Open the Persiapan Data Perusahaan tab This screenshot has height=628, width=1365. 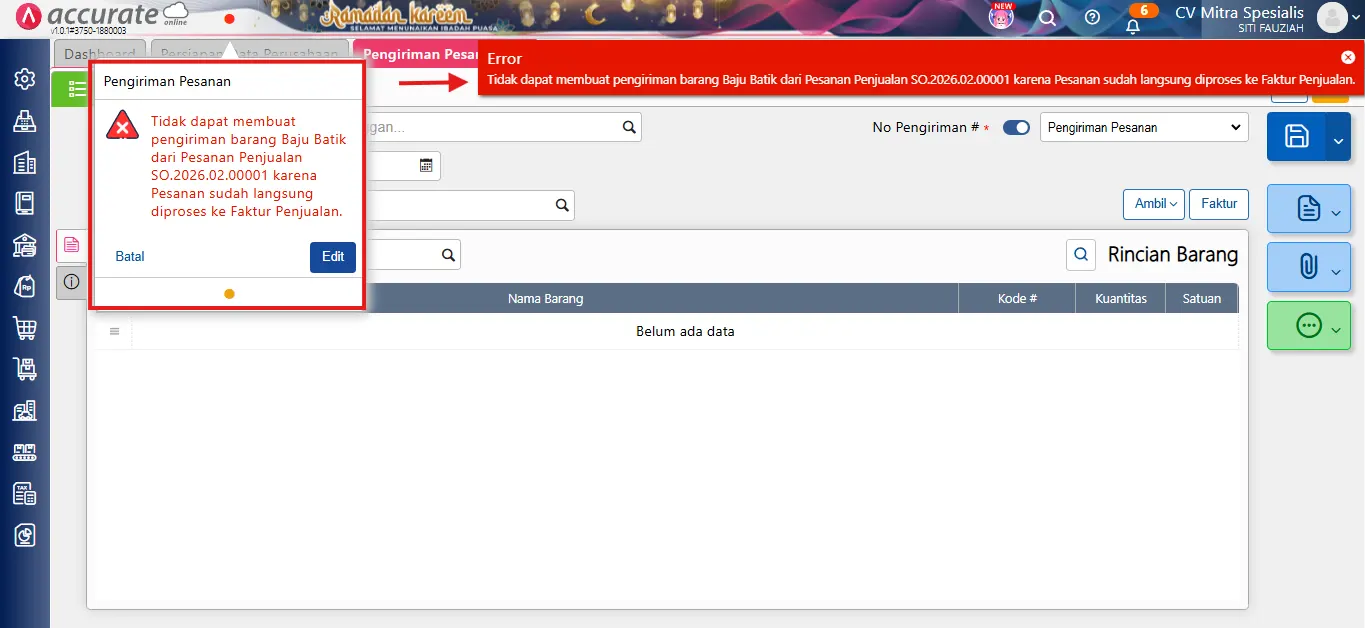pyautogui.click(x=250, y=54)
